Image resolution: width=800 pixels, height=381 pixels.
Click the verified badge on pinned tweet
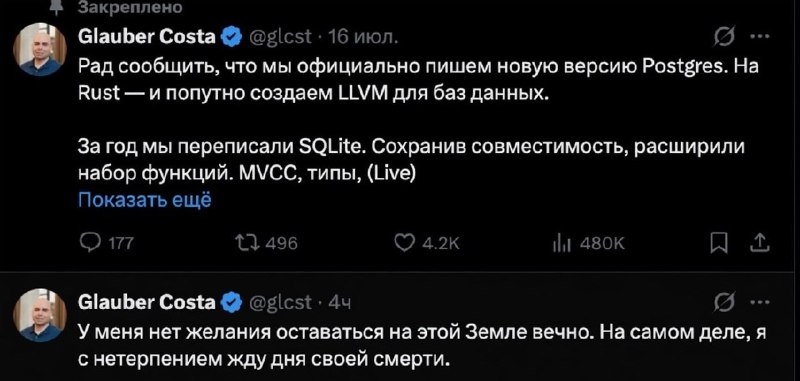232,37
